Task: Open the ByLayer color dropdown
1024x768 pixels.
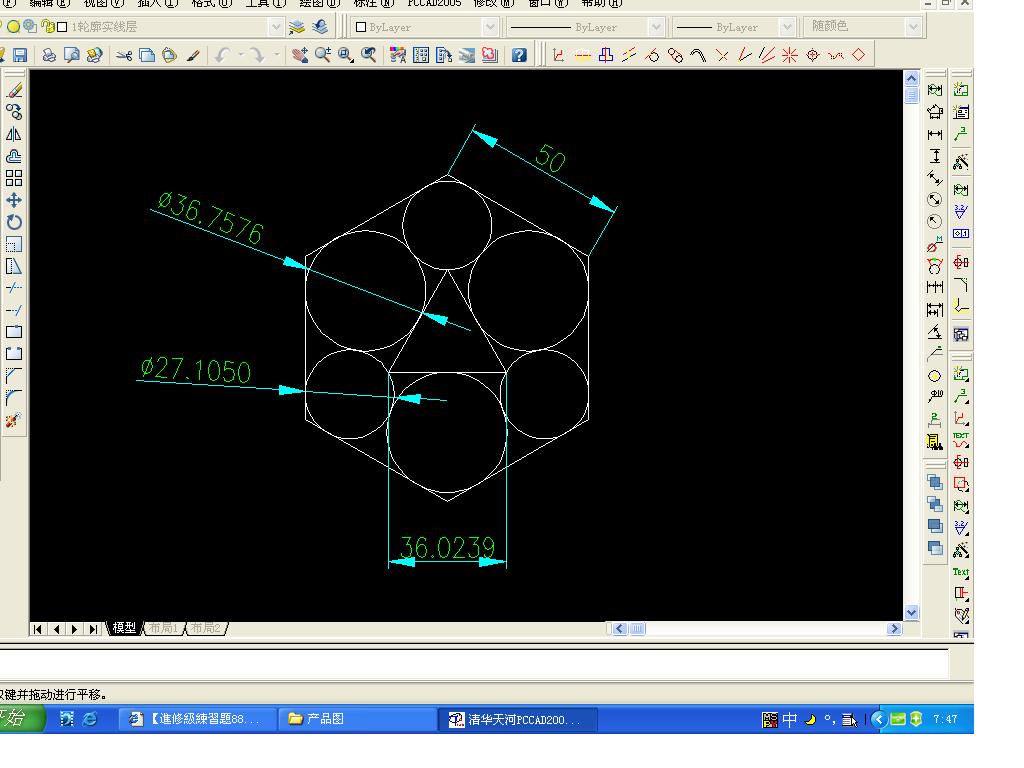Action: (490, 27)
